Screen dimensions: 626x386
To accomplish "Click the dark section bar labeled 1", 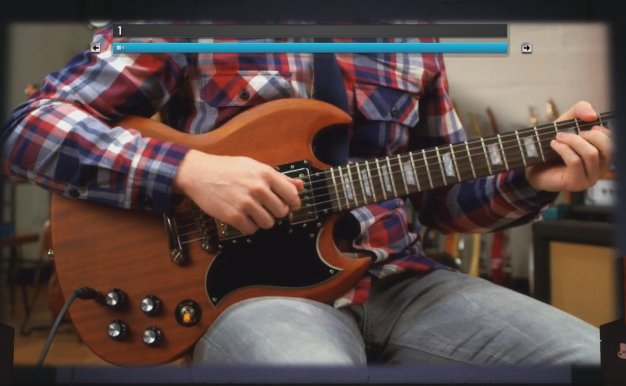I will (x=310, y=31).
